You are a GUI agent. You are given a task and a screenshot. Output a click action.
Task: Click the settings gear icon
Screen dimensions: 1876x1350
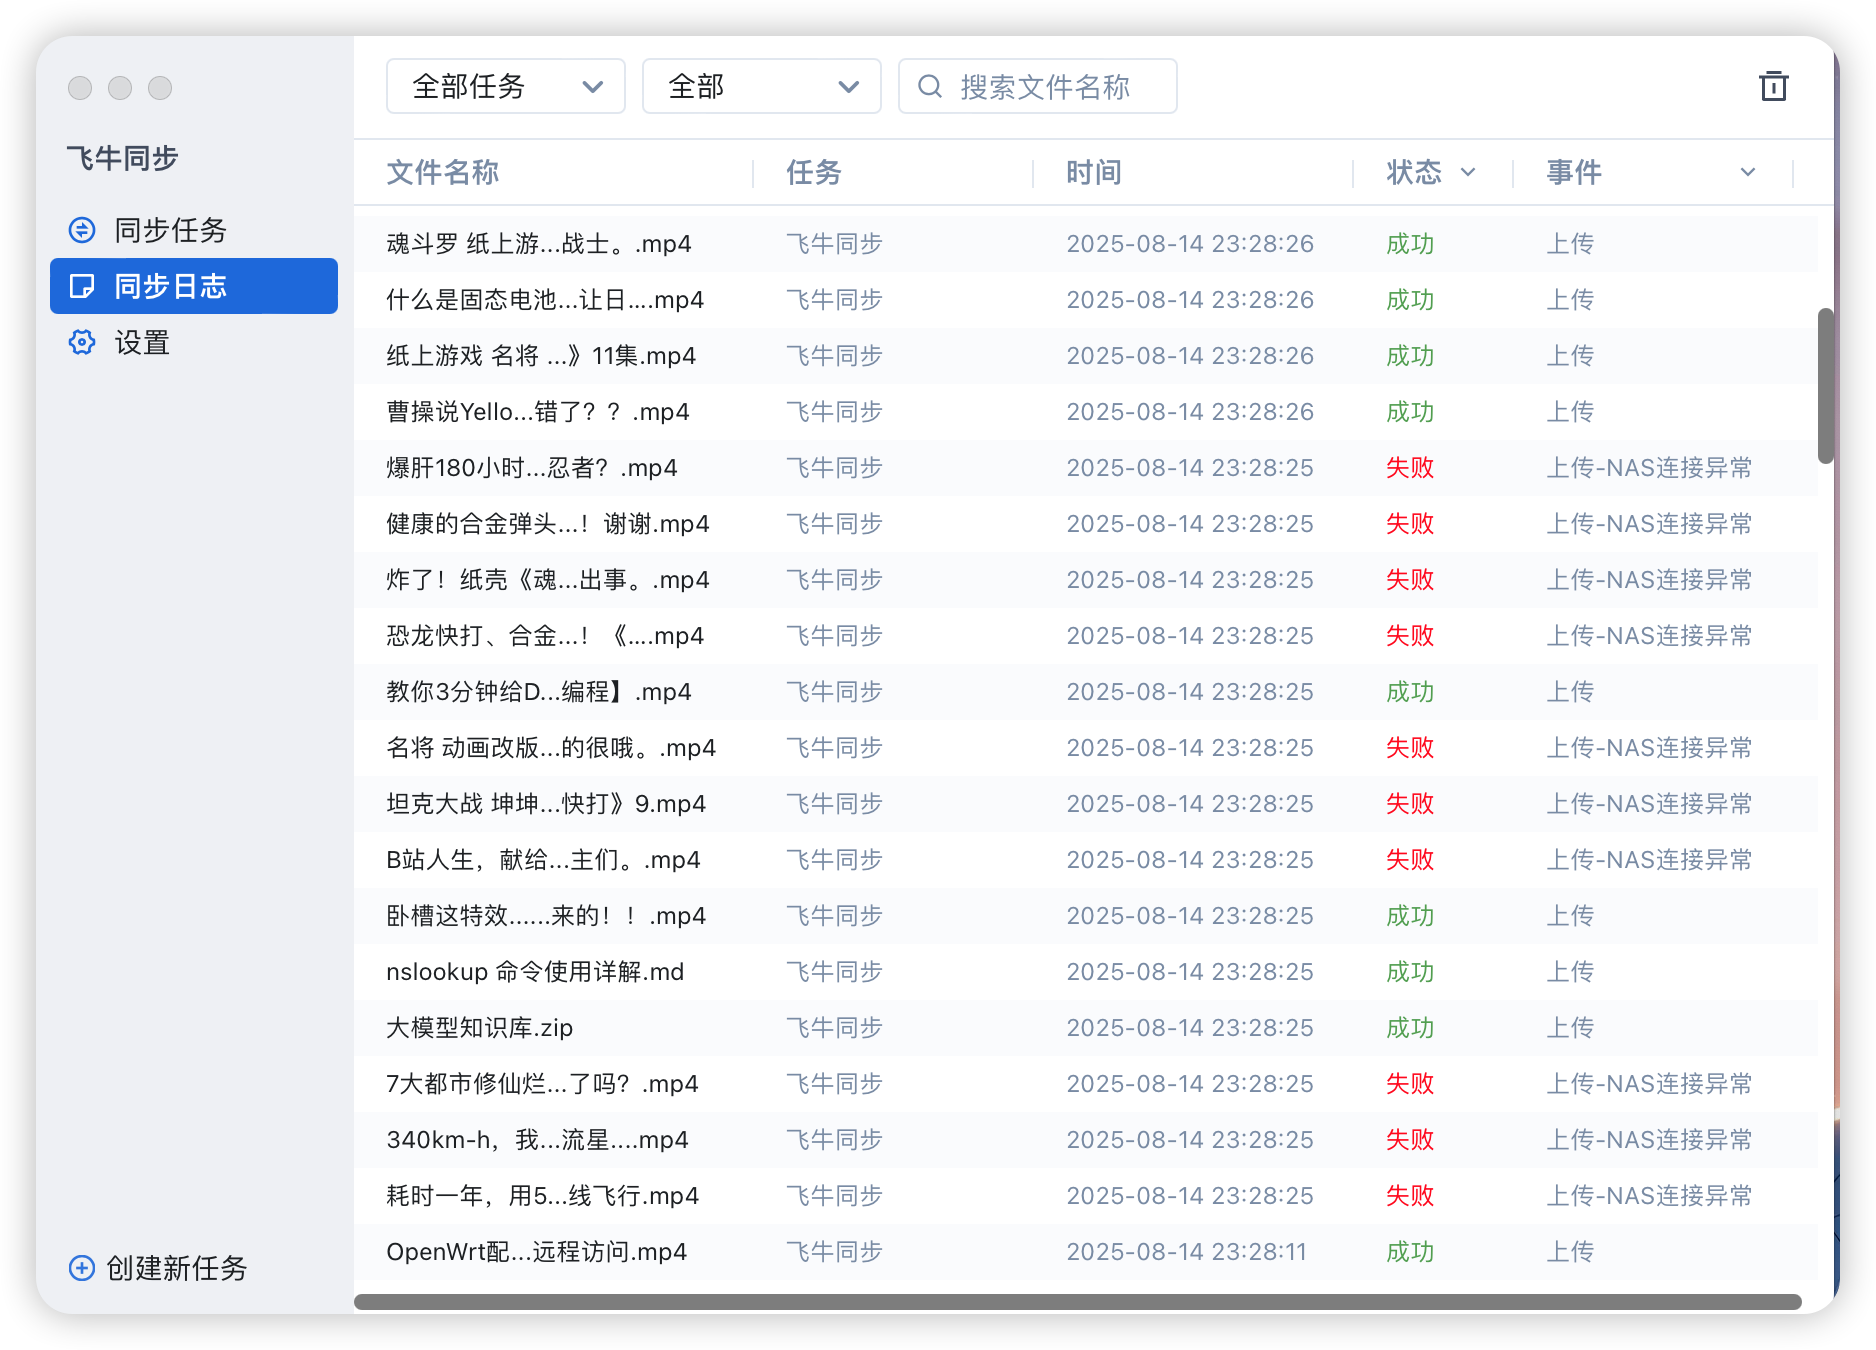point(82,342)
